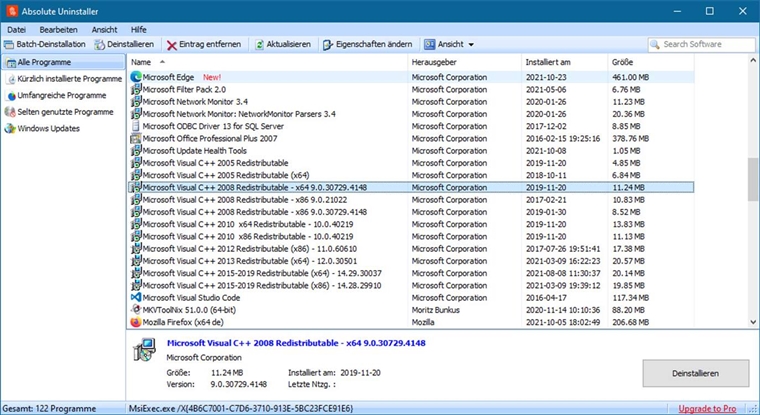Click the red X Eintrag entfernen icon
Viewport: 760px width, 415px height.
(172, 45)
